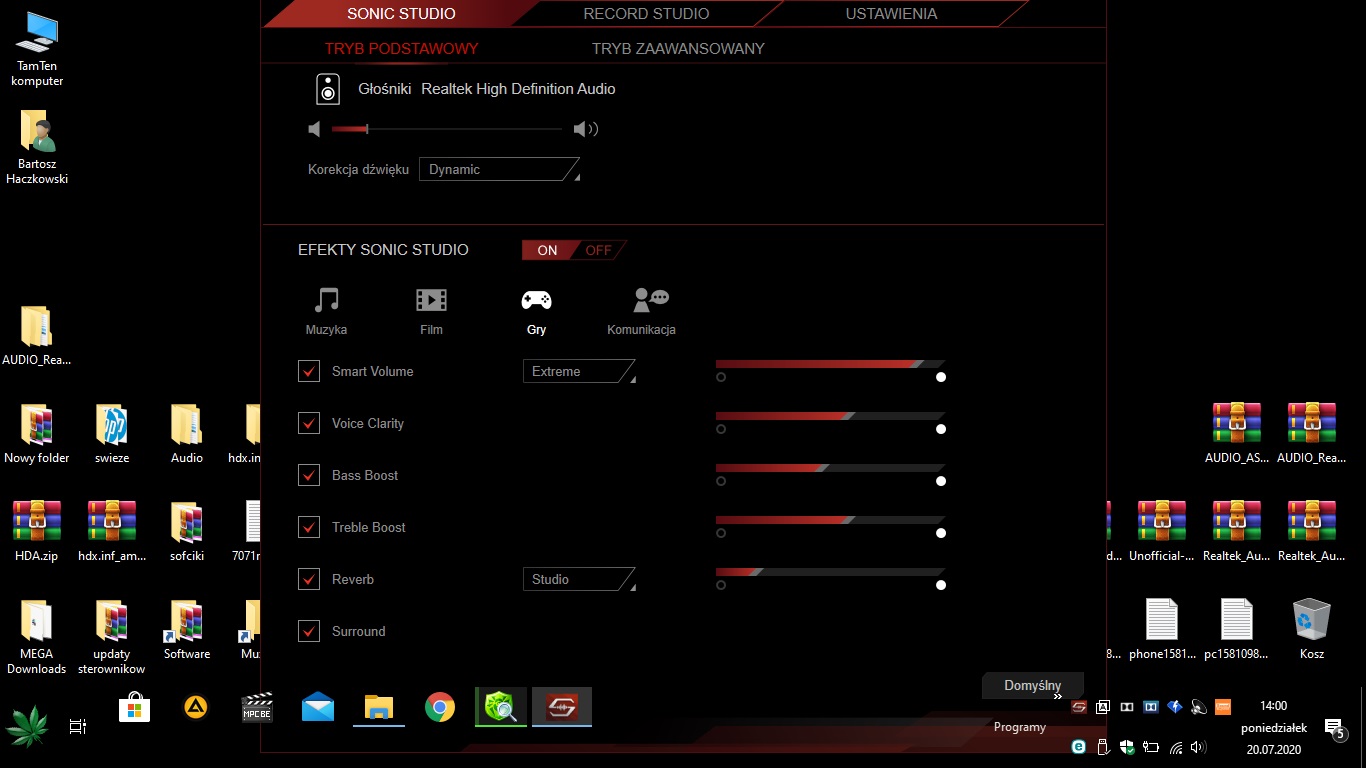Expand the hidden taskbar toolbar chevron
This screenshot has width=1366, height=768.
[x=1057, y=696]
